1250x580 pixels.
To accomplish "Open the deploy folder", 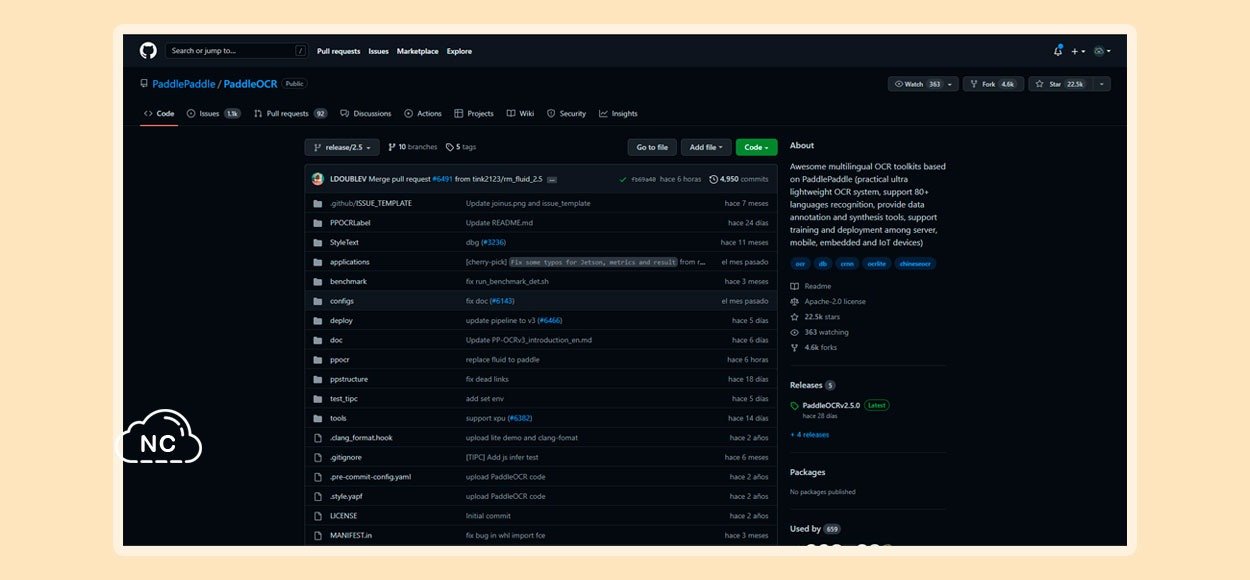I will pyautogui.click(x=341, y=321).
